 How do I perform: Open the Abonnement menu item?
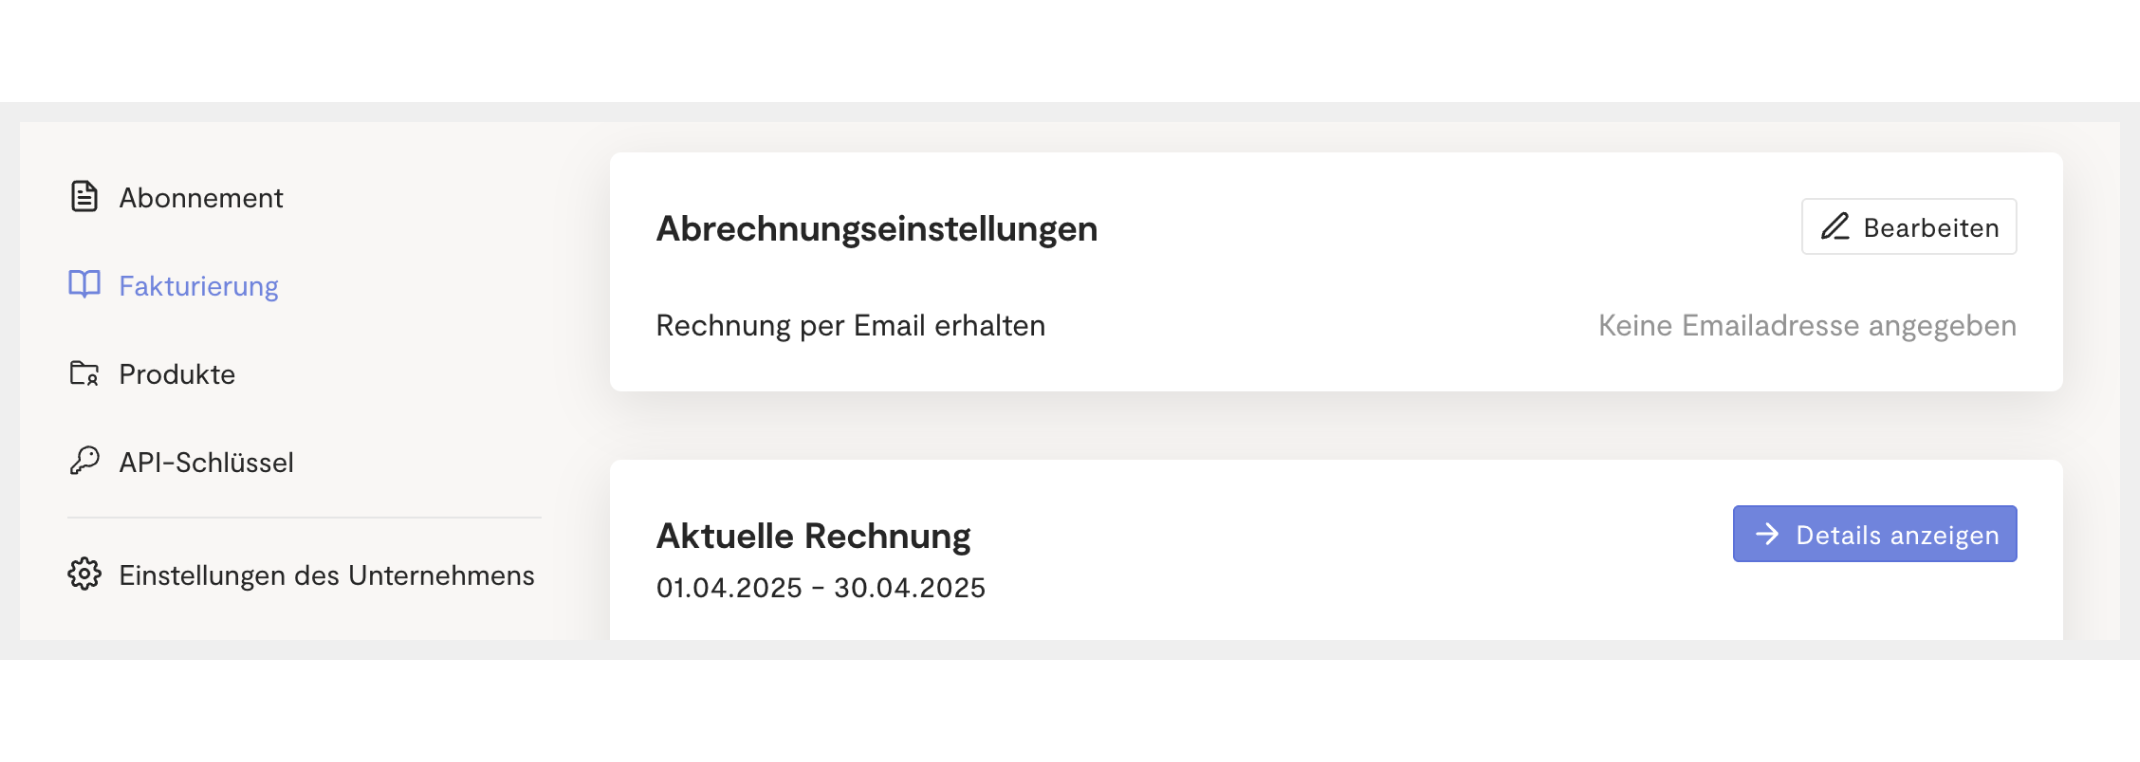[x=176, y=197]
